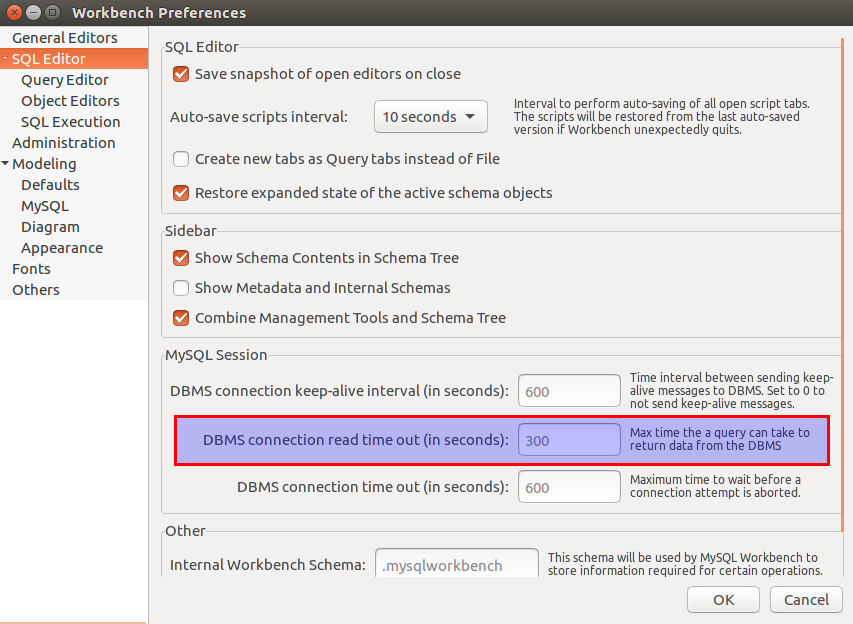The image size is (853, 624).
Task: Toggle Restore expanded state of schema objects
Action: tap(181, 193)
